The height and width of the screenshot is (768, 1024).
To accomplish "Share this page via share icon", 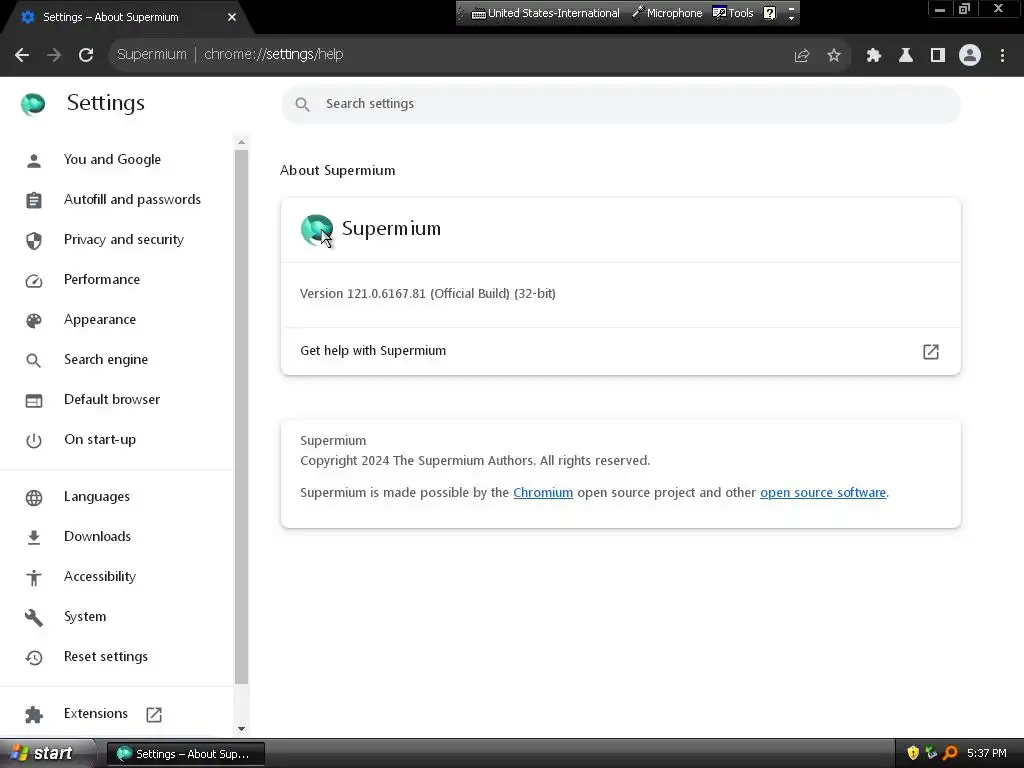I will click(802, 56).
